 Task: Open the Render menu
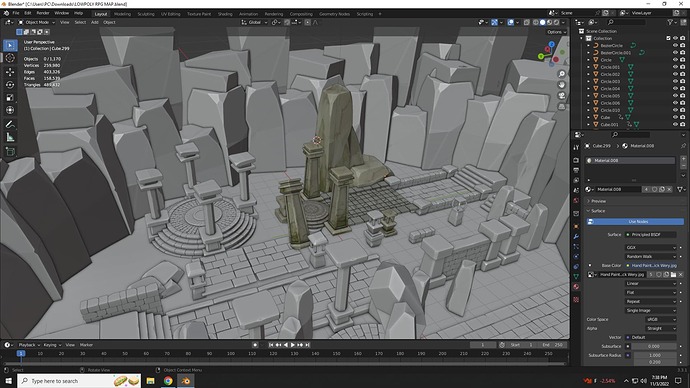(43, 13)
